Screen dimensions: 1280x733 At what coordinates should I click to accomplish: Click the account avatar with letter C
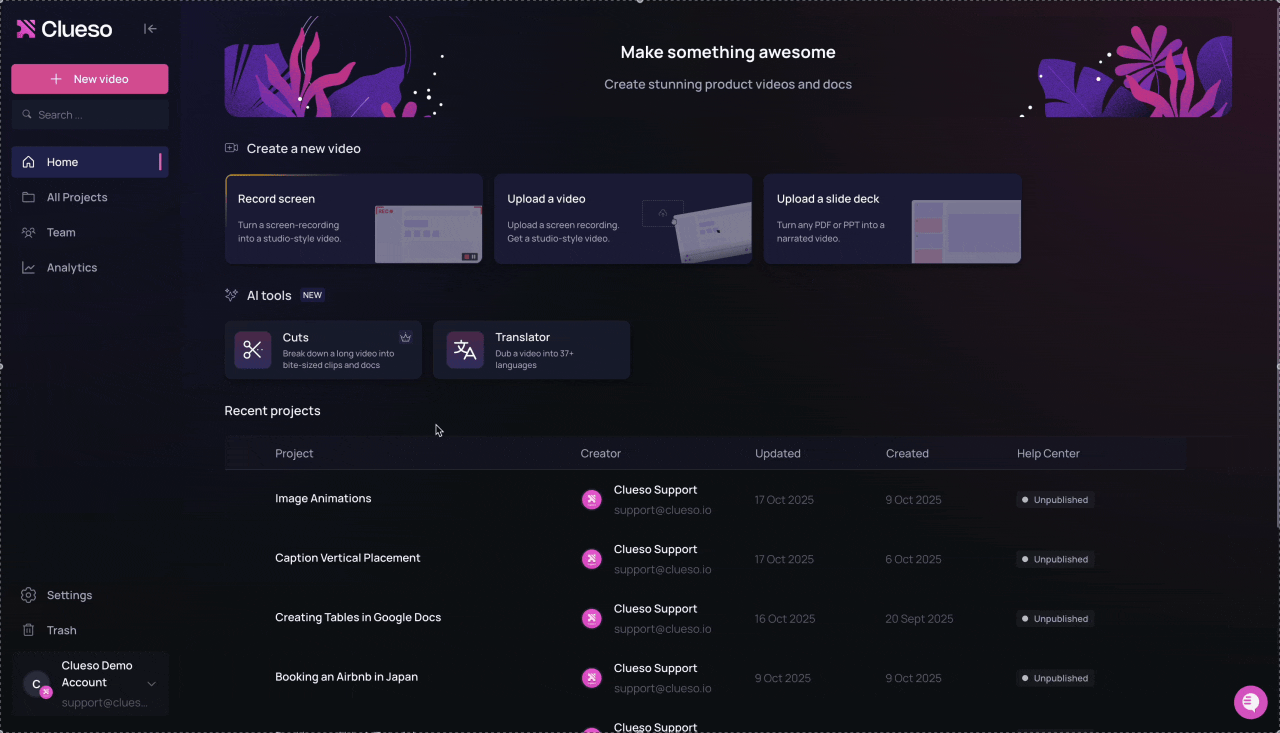tap(36, 684)
